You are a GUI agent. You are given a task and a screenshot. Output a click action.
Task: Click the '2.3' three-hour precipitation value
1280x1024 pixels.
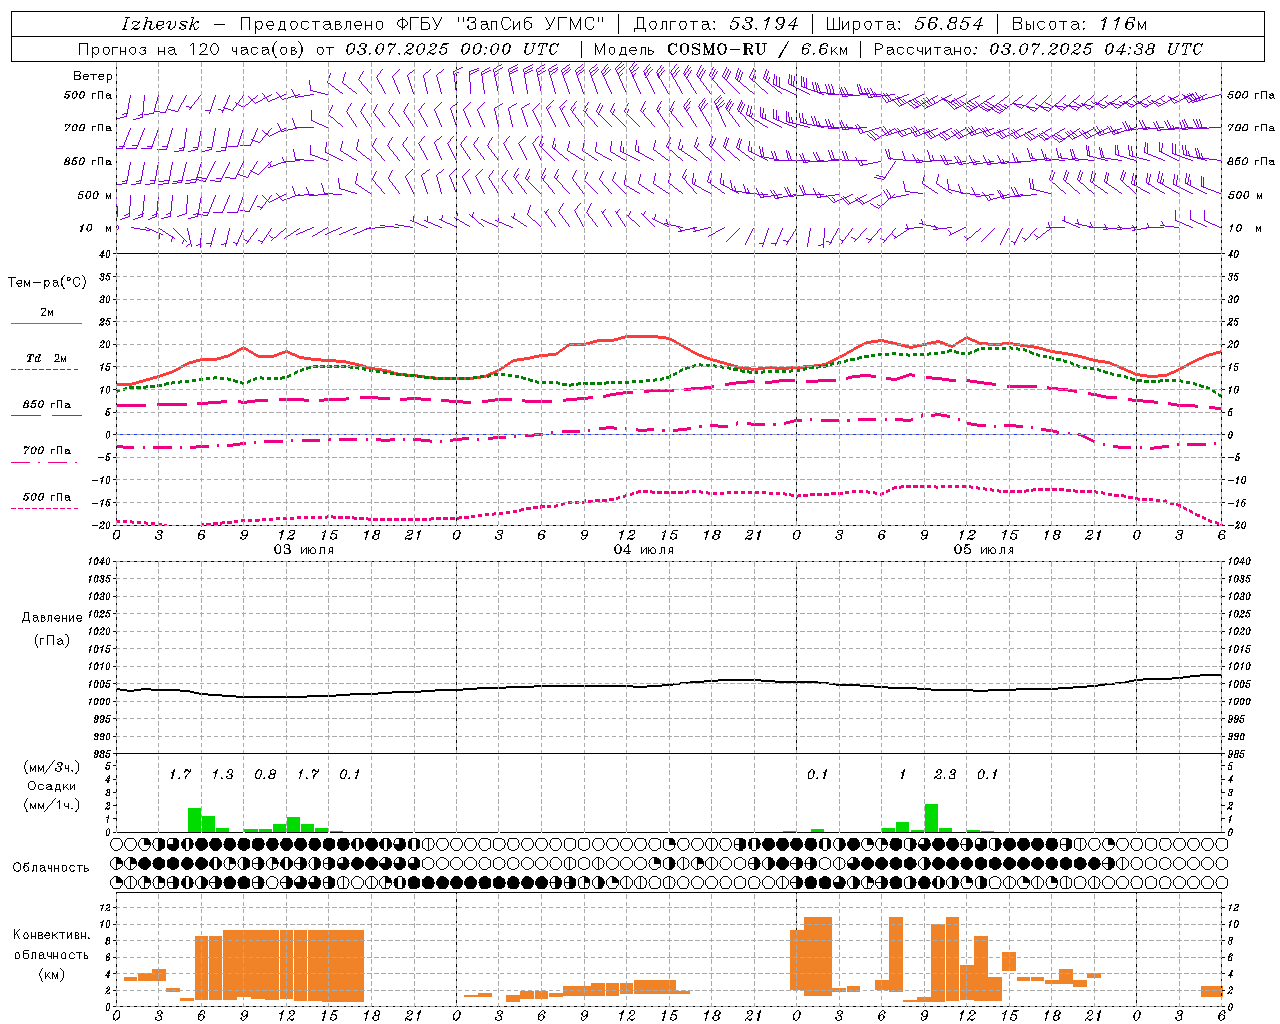tap(944, 774)
